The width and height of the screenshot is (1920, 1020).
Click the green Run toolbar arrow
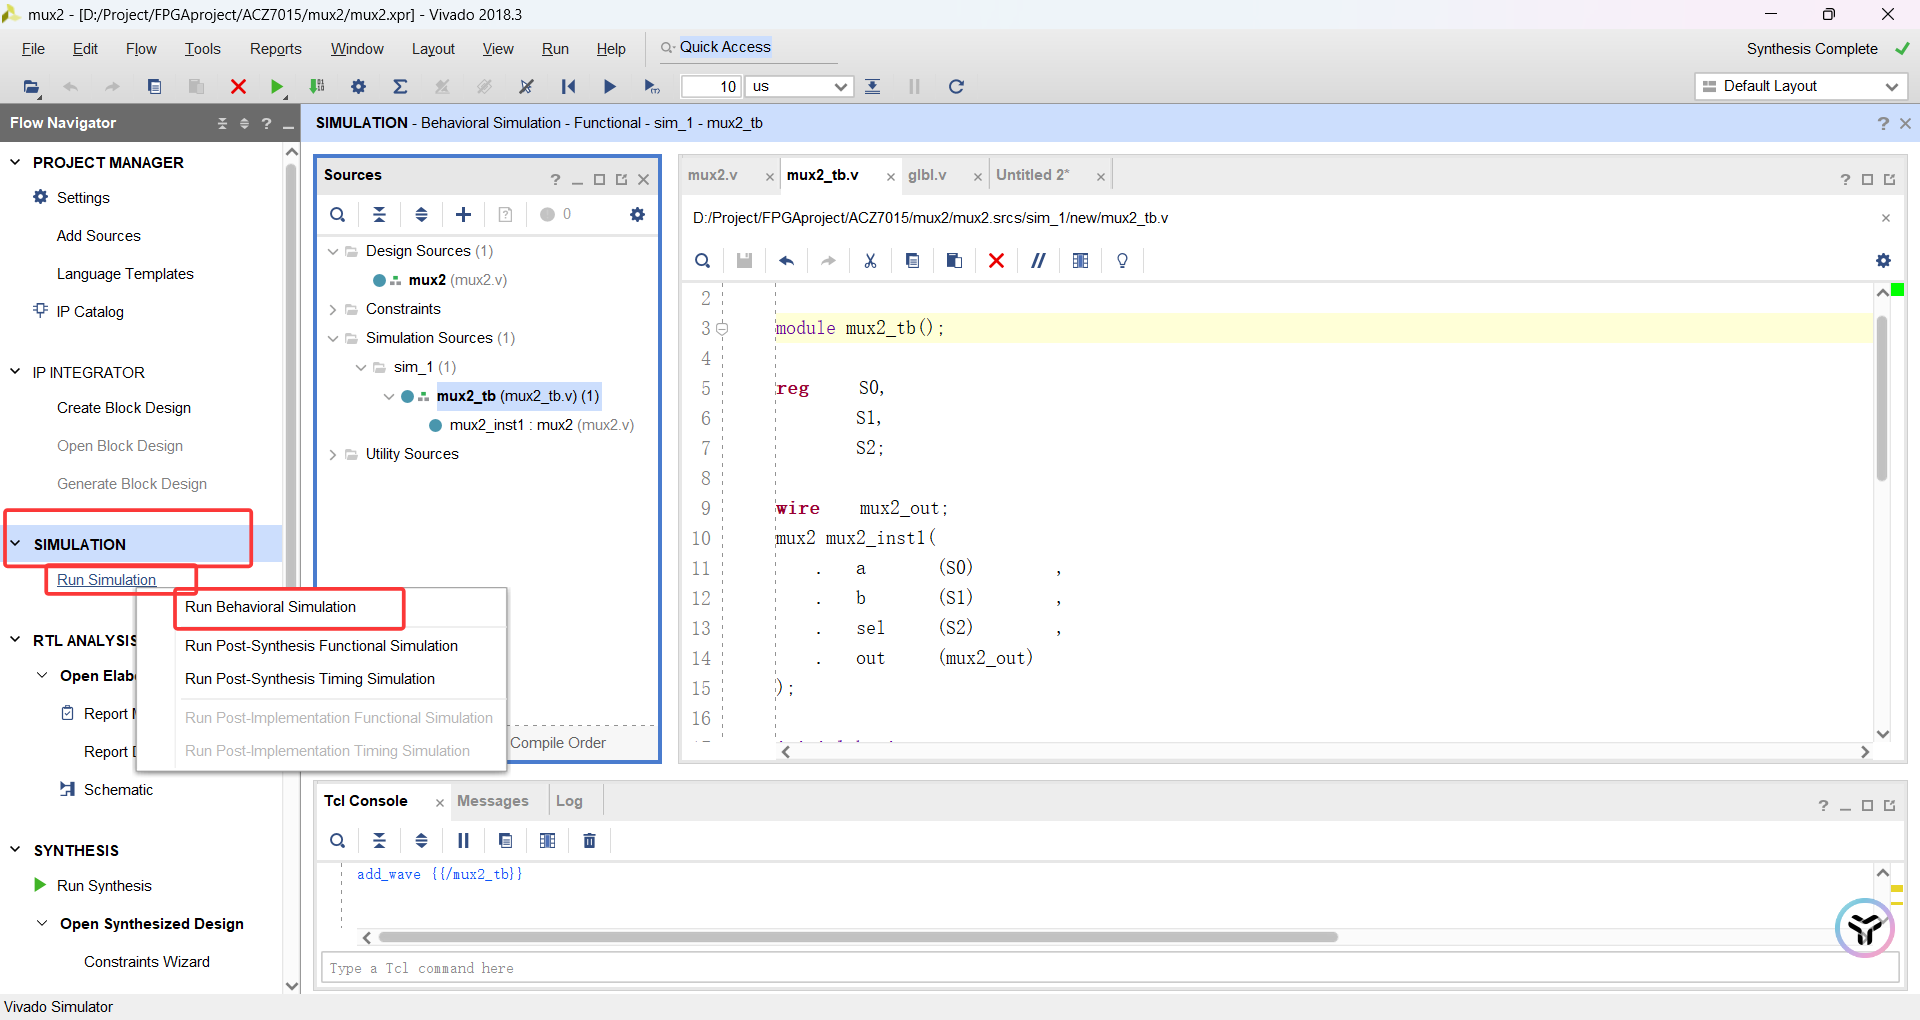pyautogui.click(x=277, y=87)
